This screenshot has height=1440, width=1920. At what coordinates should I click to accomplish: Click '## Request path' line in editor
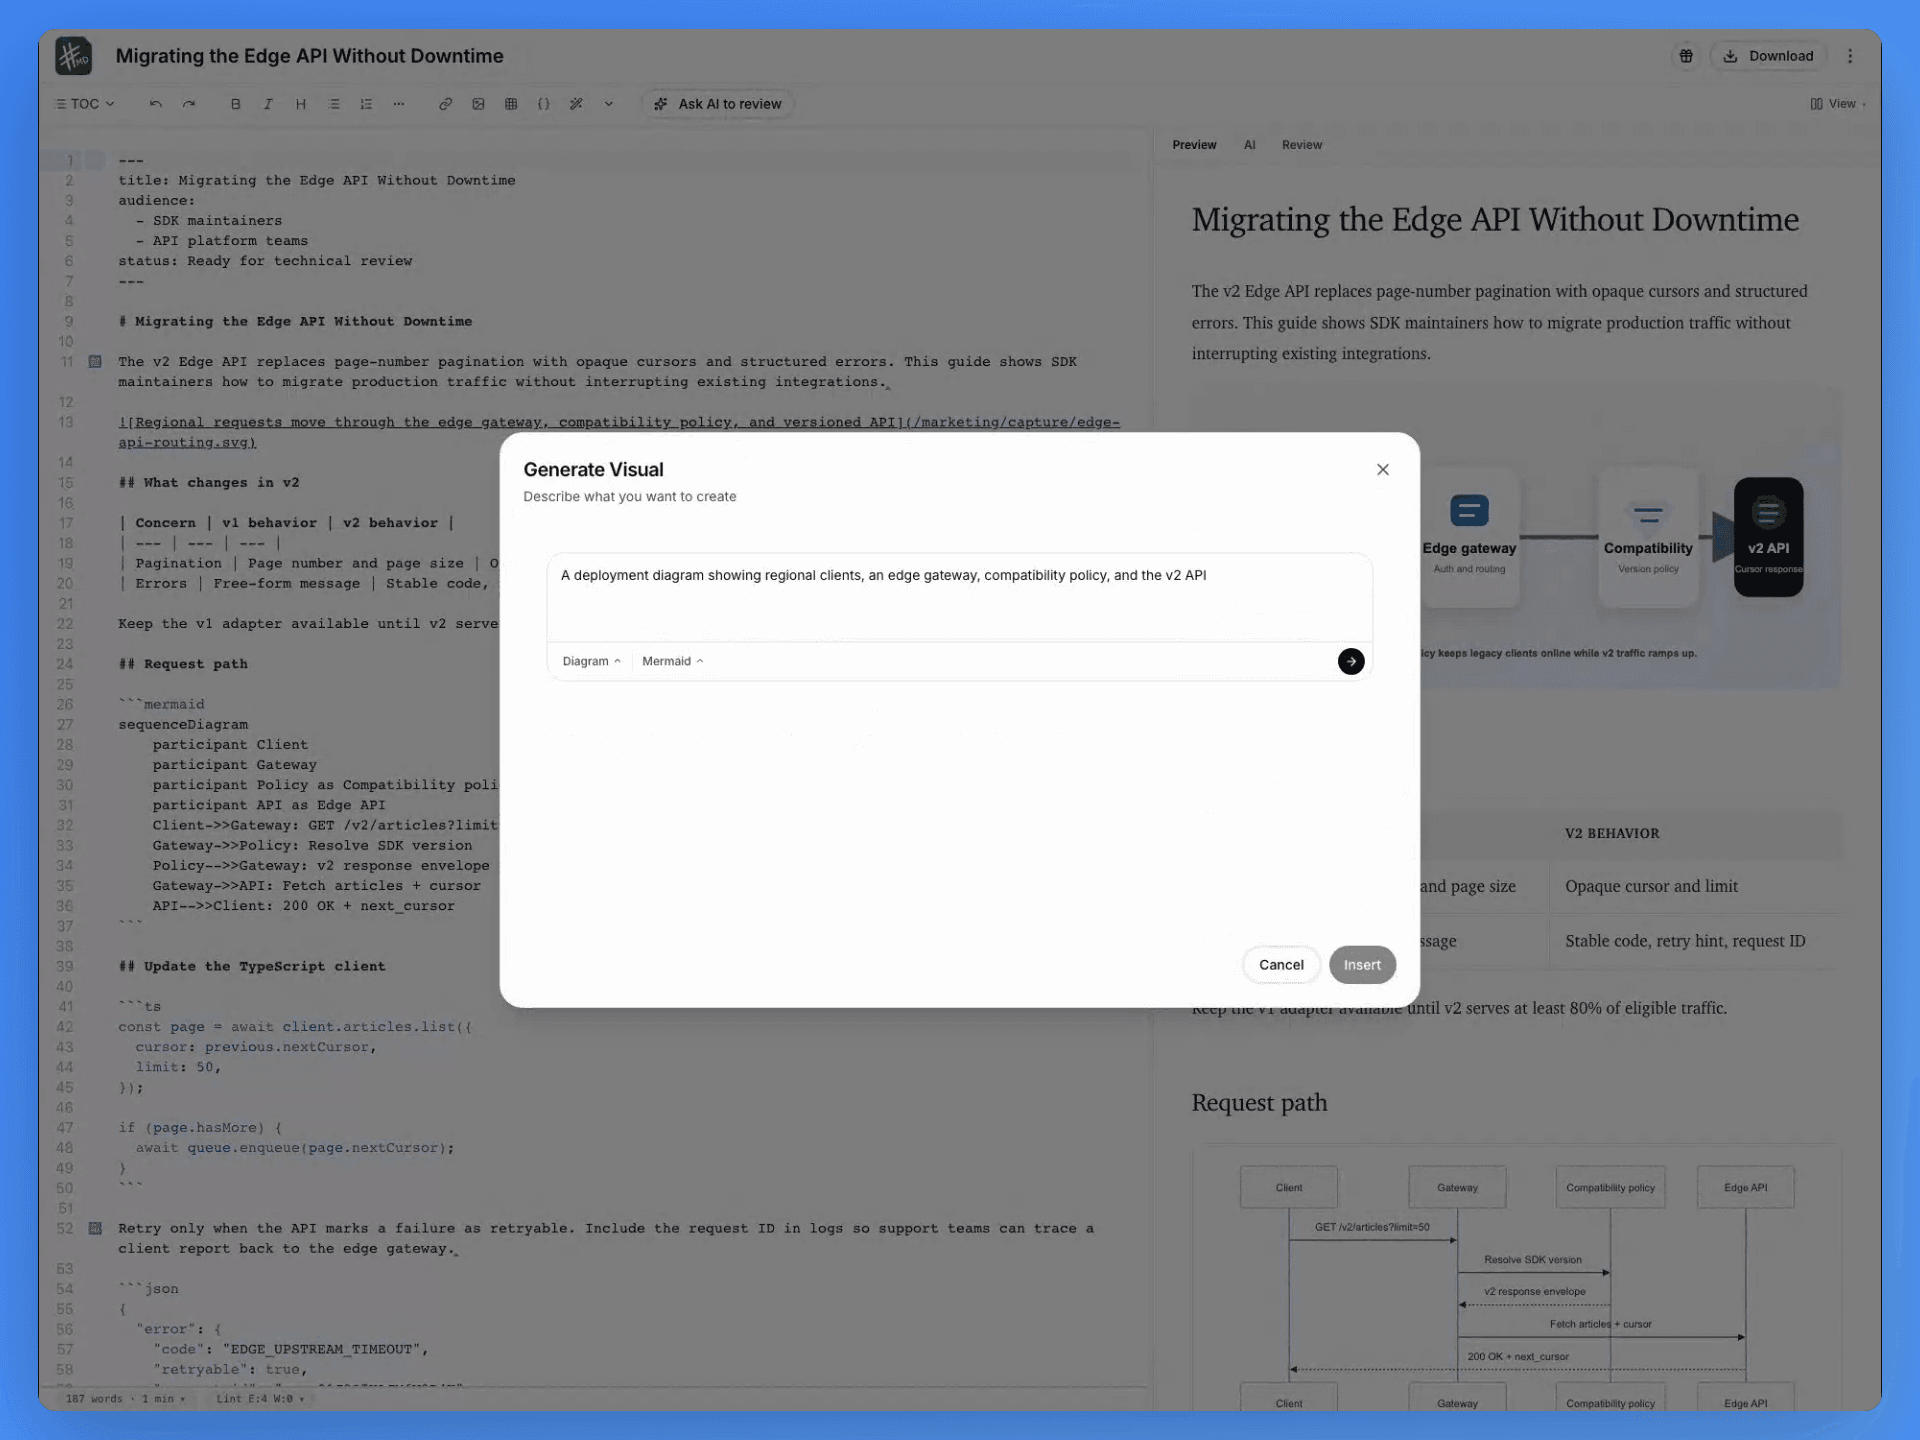[x=183, y=664]
